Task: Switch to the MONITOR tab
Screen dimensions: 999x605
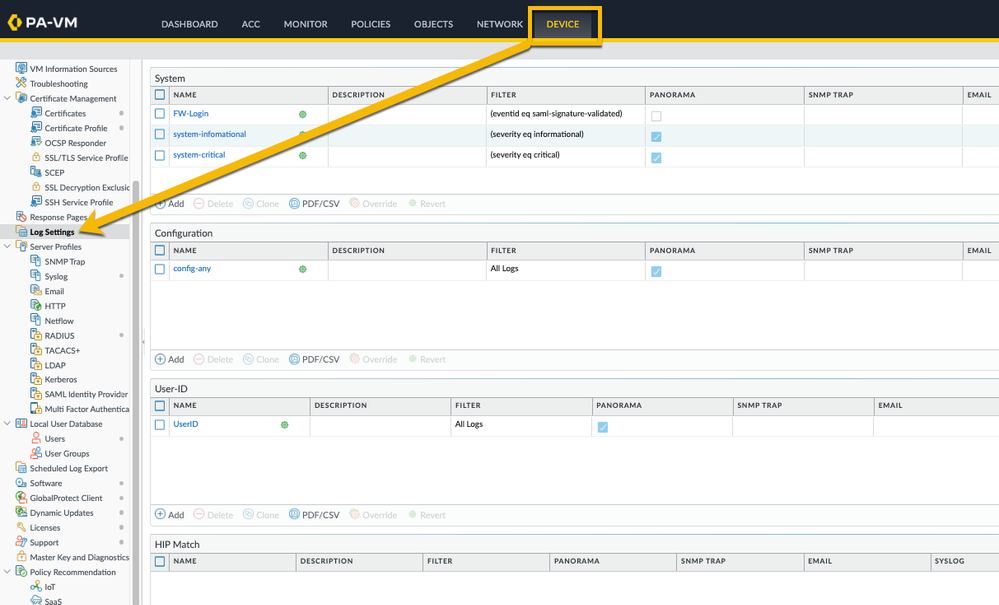Action: click(x=304, y=24)
